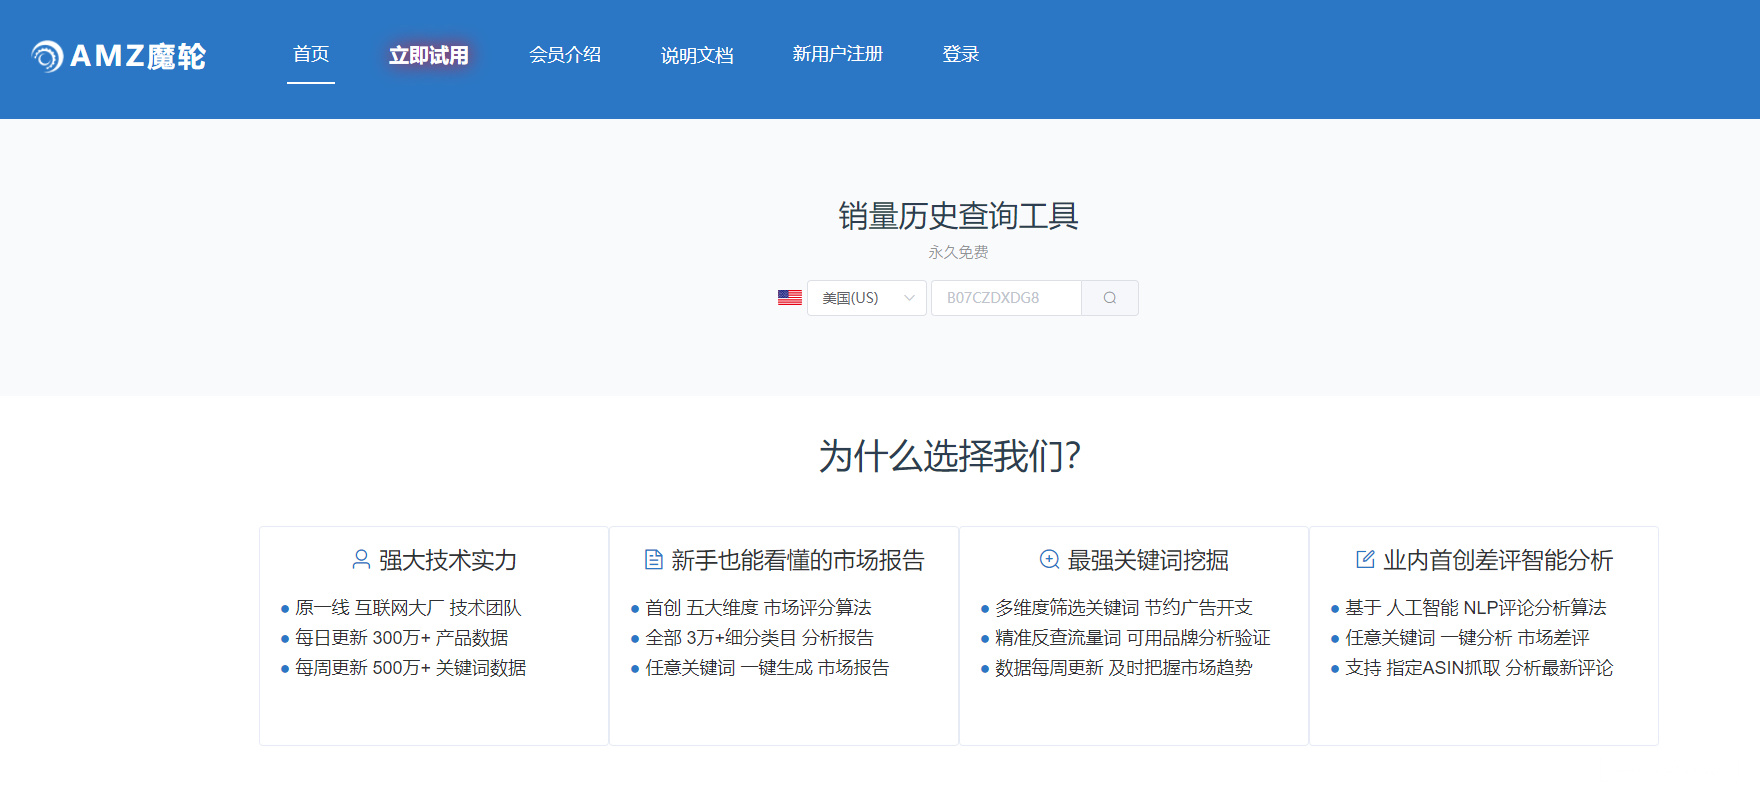Click the magnifier search button
Screen dimensions: 1760x802
(x=1109, y=298)
